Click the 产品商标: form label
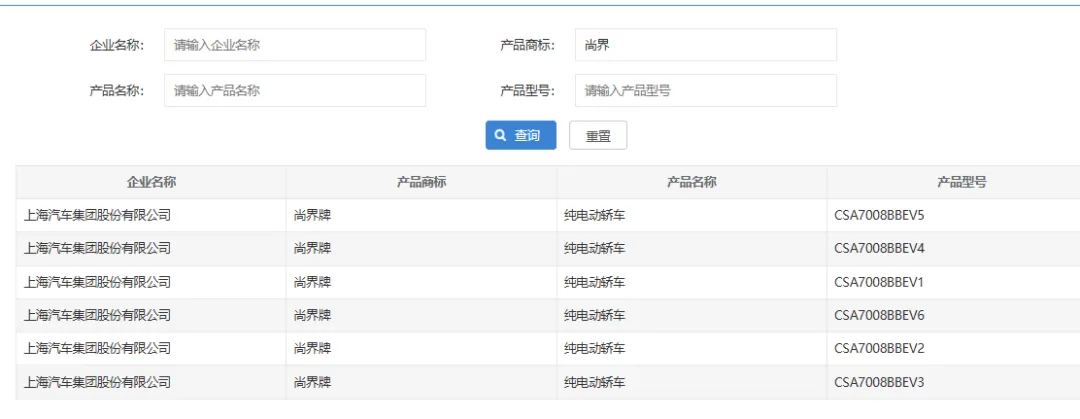Screen dimensions: 1080x419 point(528,45)
